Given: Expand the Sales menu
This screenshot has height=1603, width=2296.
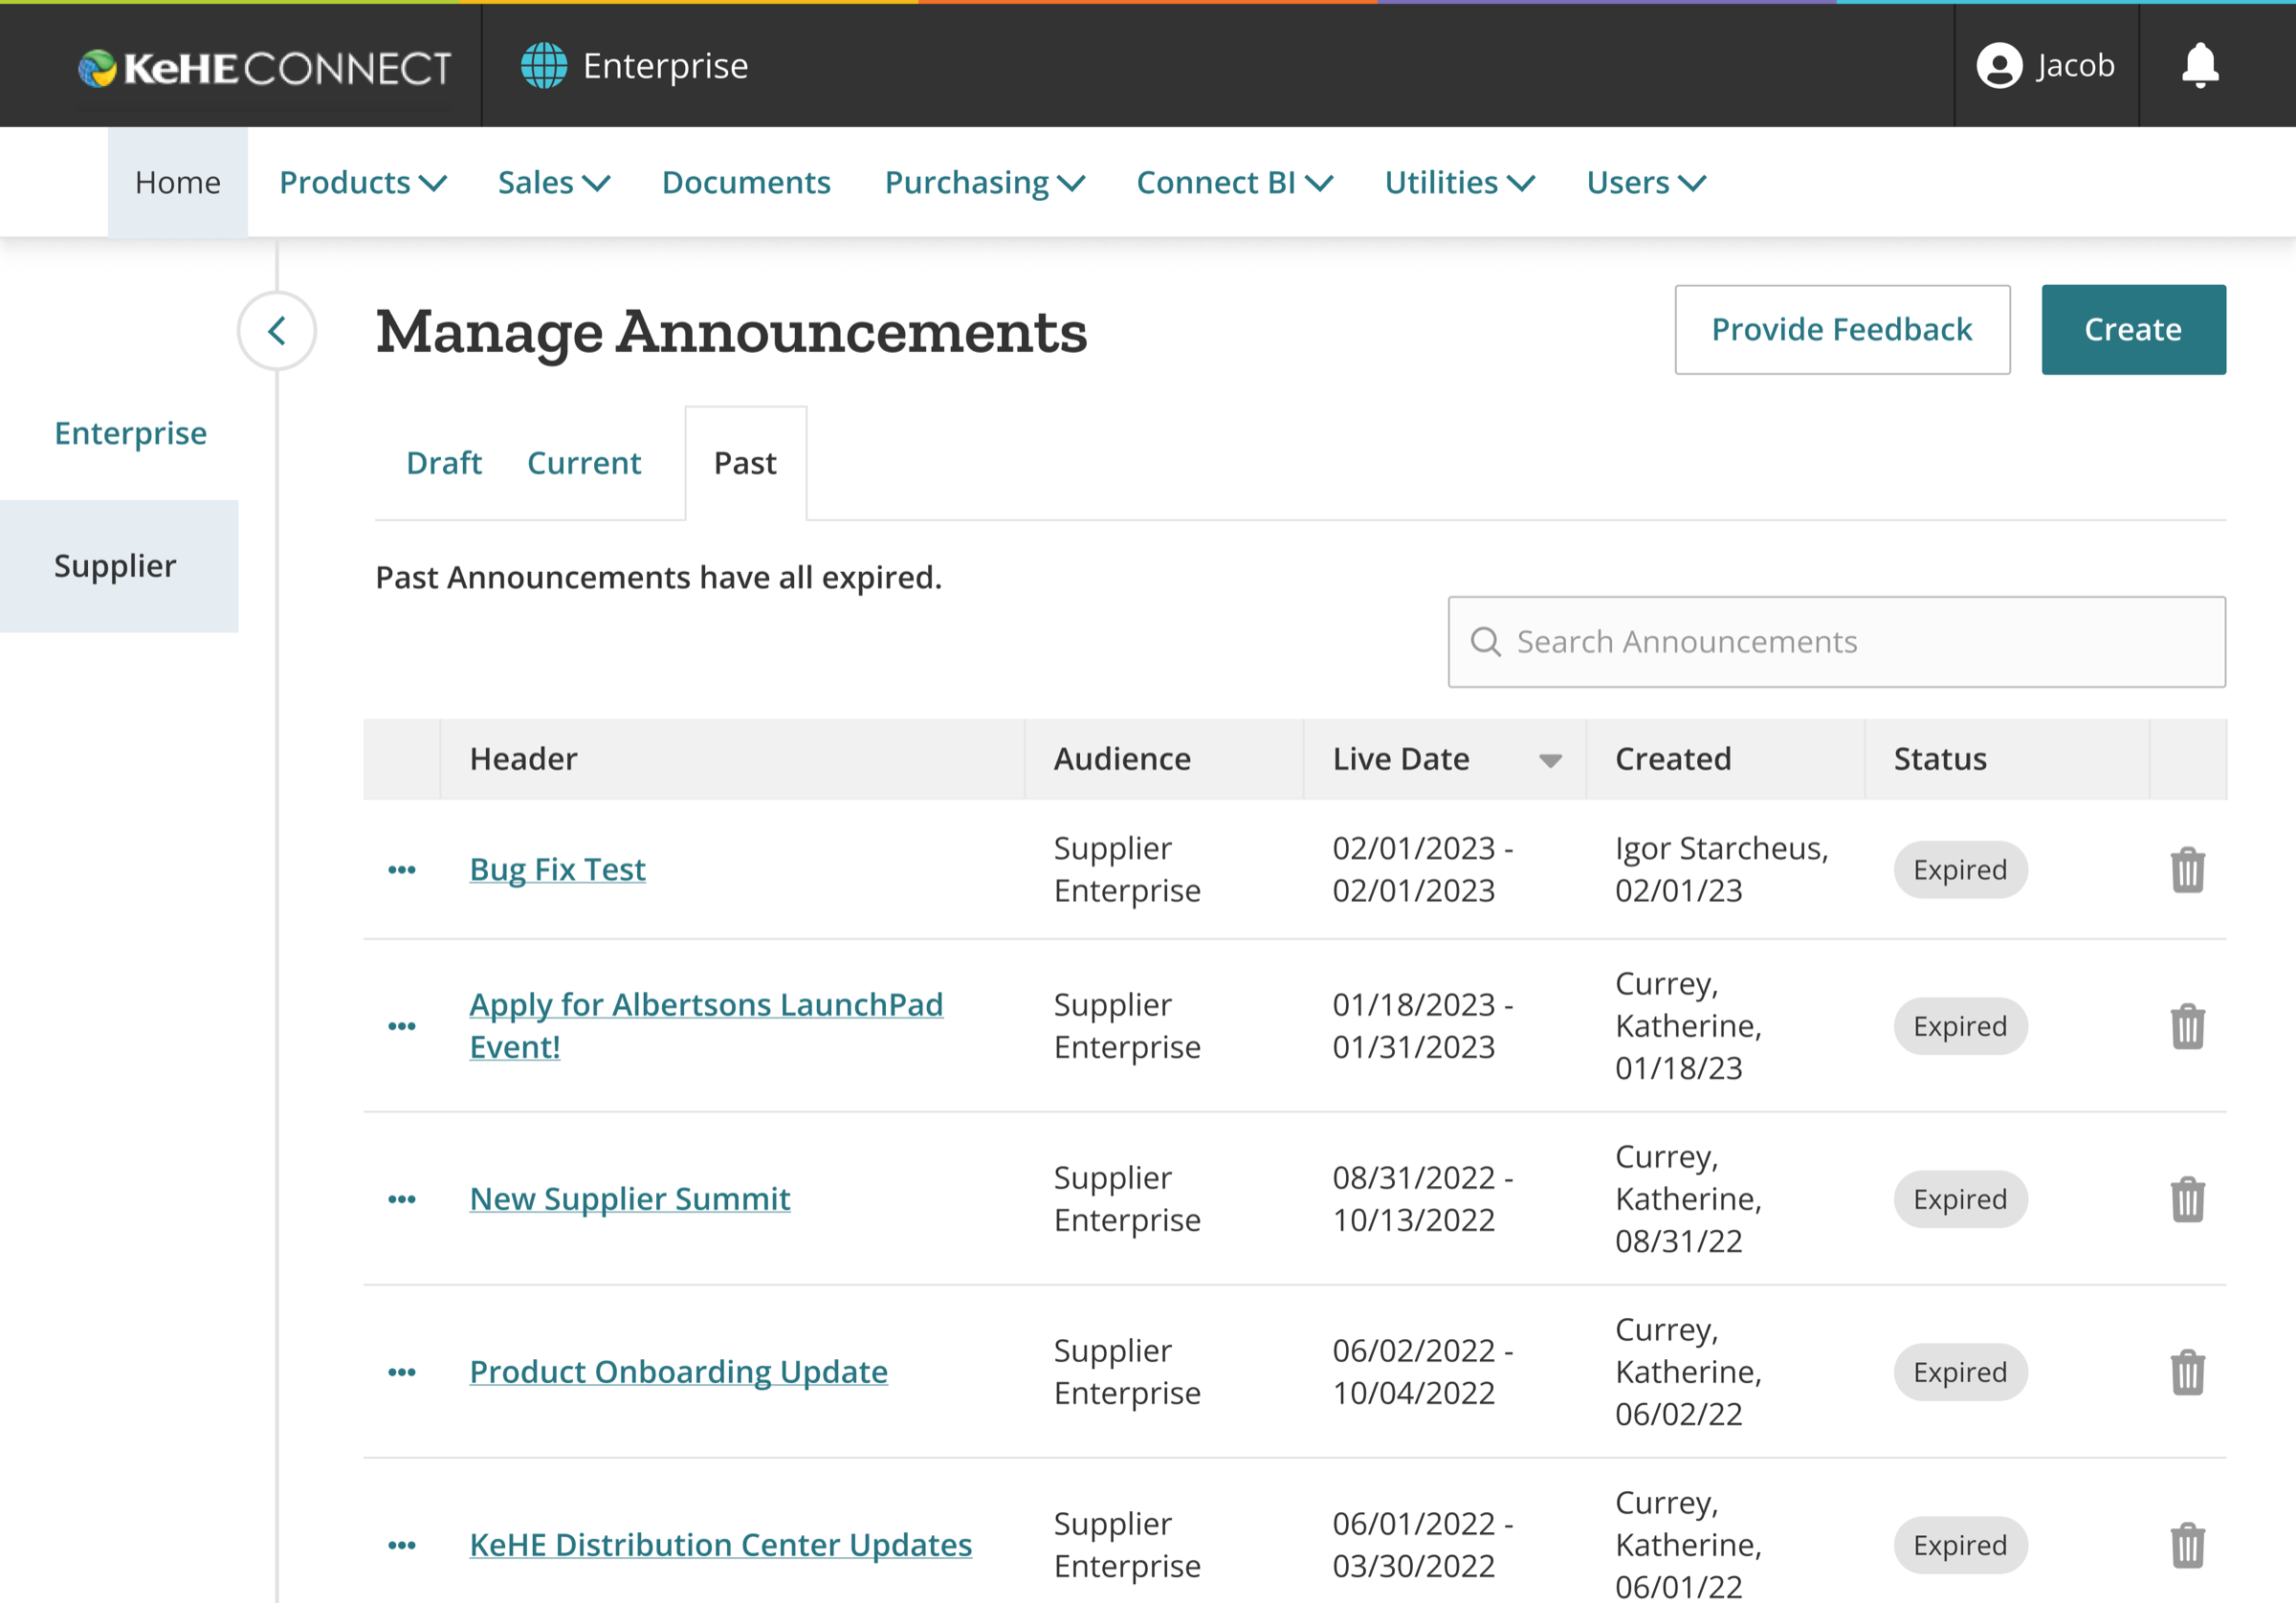Looking at the screenshot, I should pyautogui.click(x=554, y=182).
